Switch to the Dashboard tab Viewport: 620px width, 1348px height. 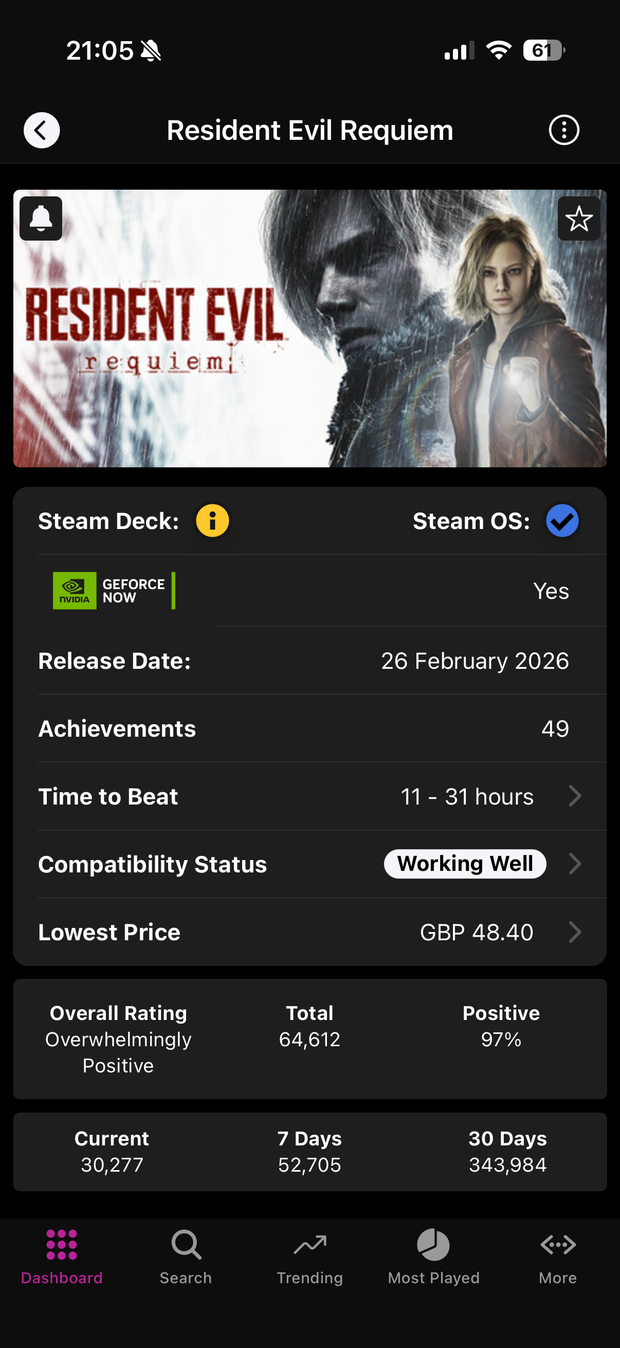[62, 1256]
